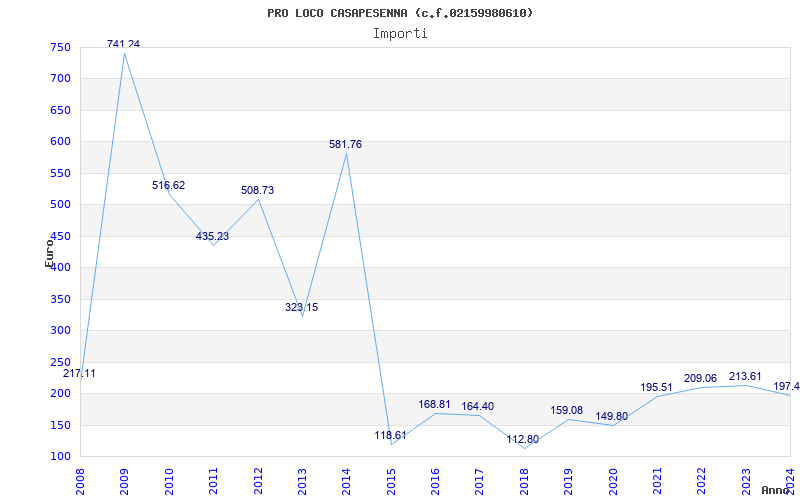The width and height of the screenshot is (800, 500).
Task: Click the 508.73 data label
Action: click(x=257, y=190)
